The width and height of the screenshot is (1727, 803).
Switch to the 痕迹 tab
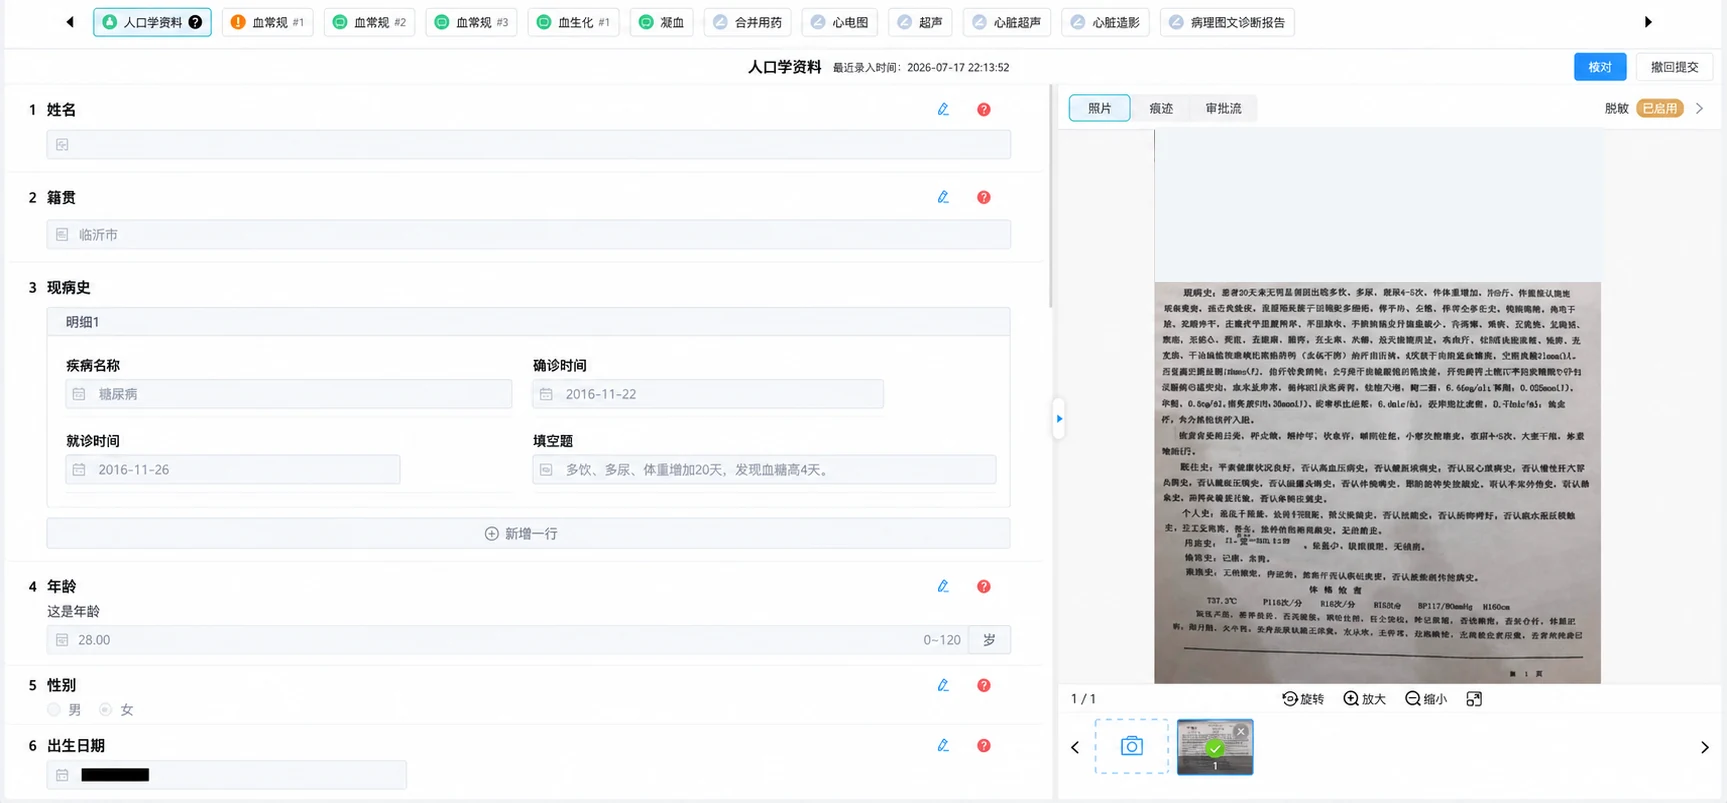[x=1161, y=108]
